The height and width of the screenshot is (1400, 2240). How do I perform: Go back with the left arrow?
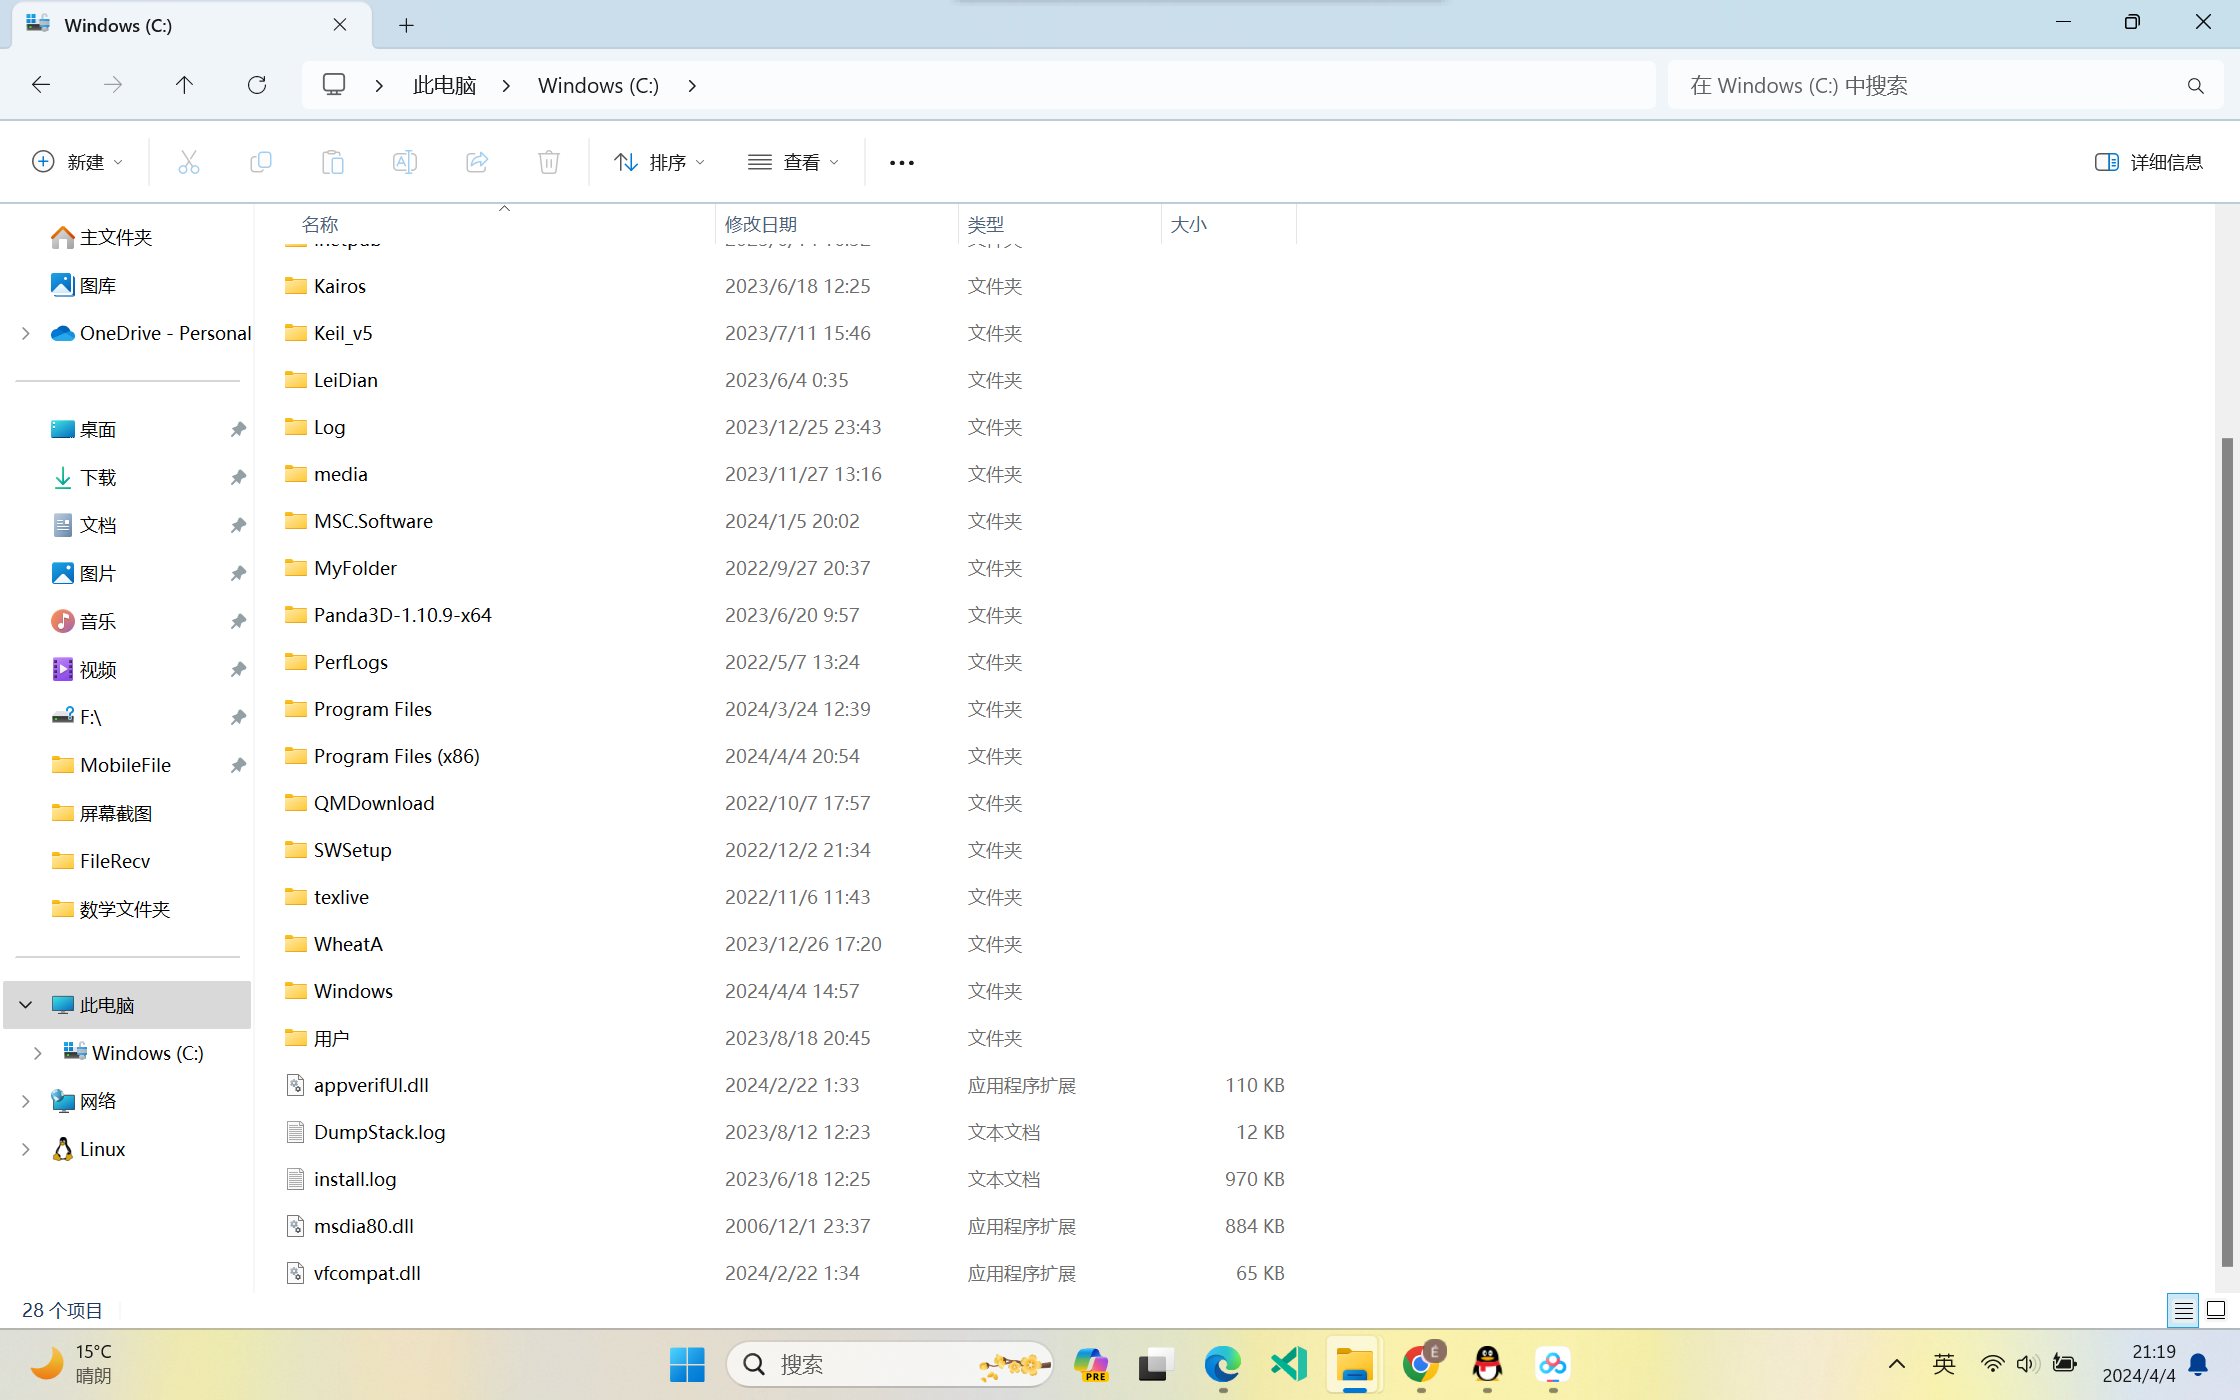41,85
